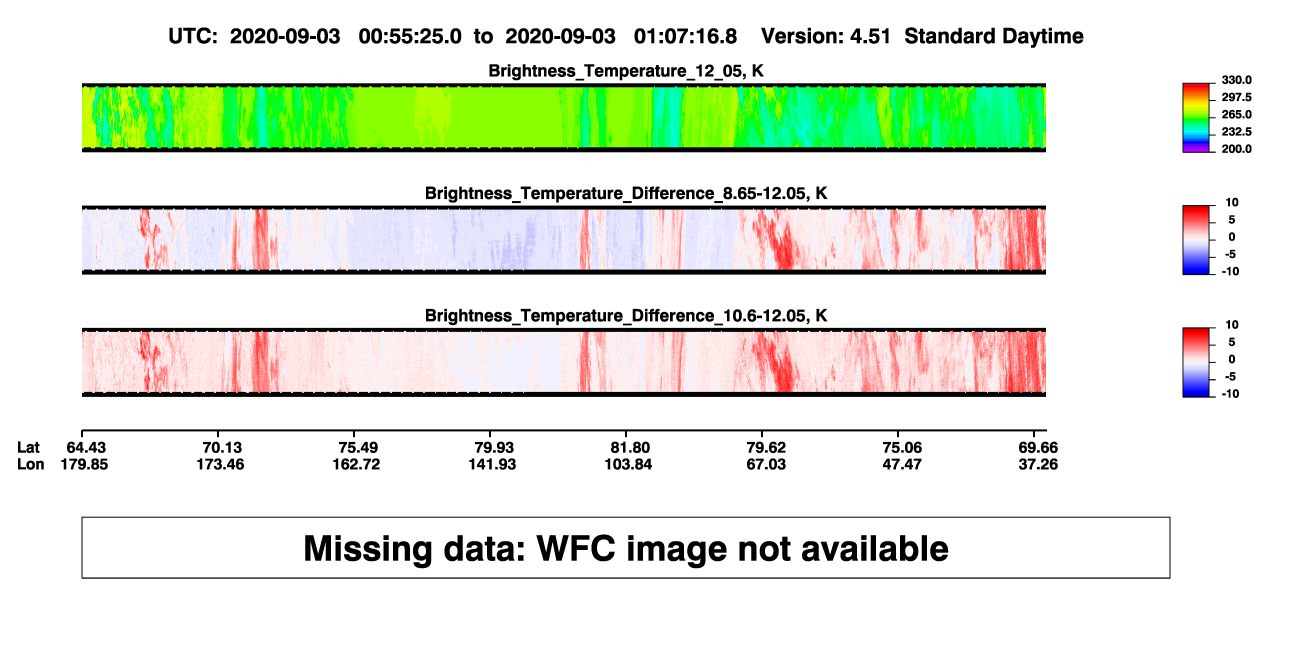The width and height of the screenshot is (1300, 667).
Task: Click longitude value '37.26'
Action: click(x=1038, y=465)
